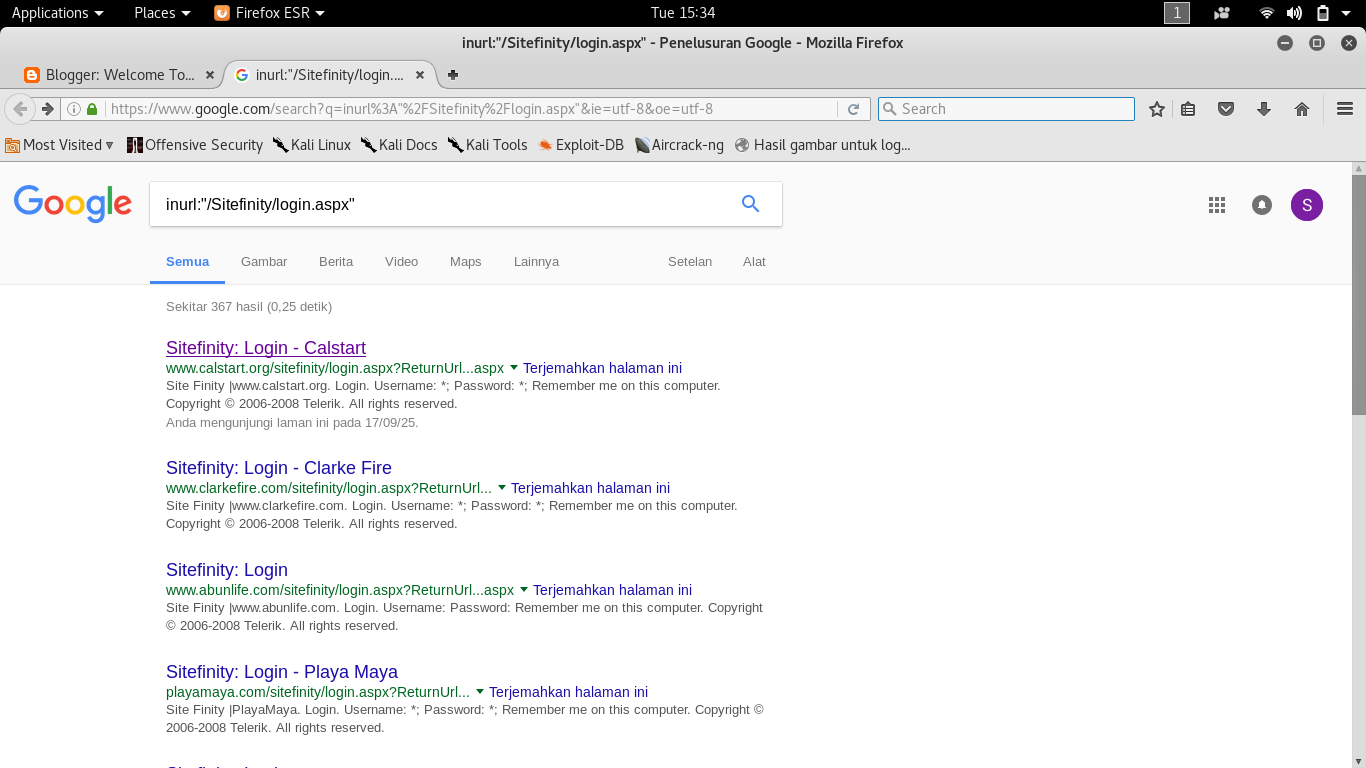Translate the playamaya.com result page
Image resolution: width=1366 pixels, height=768 pixels.
click(x=568, y=692)
